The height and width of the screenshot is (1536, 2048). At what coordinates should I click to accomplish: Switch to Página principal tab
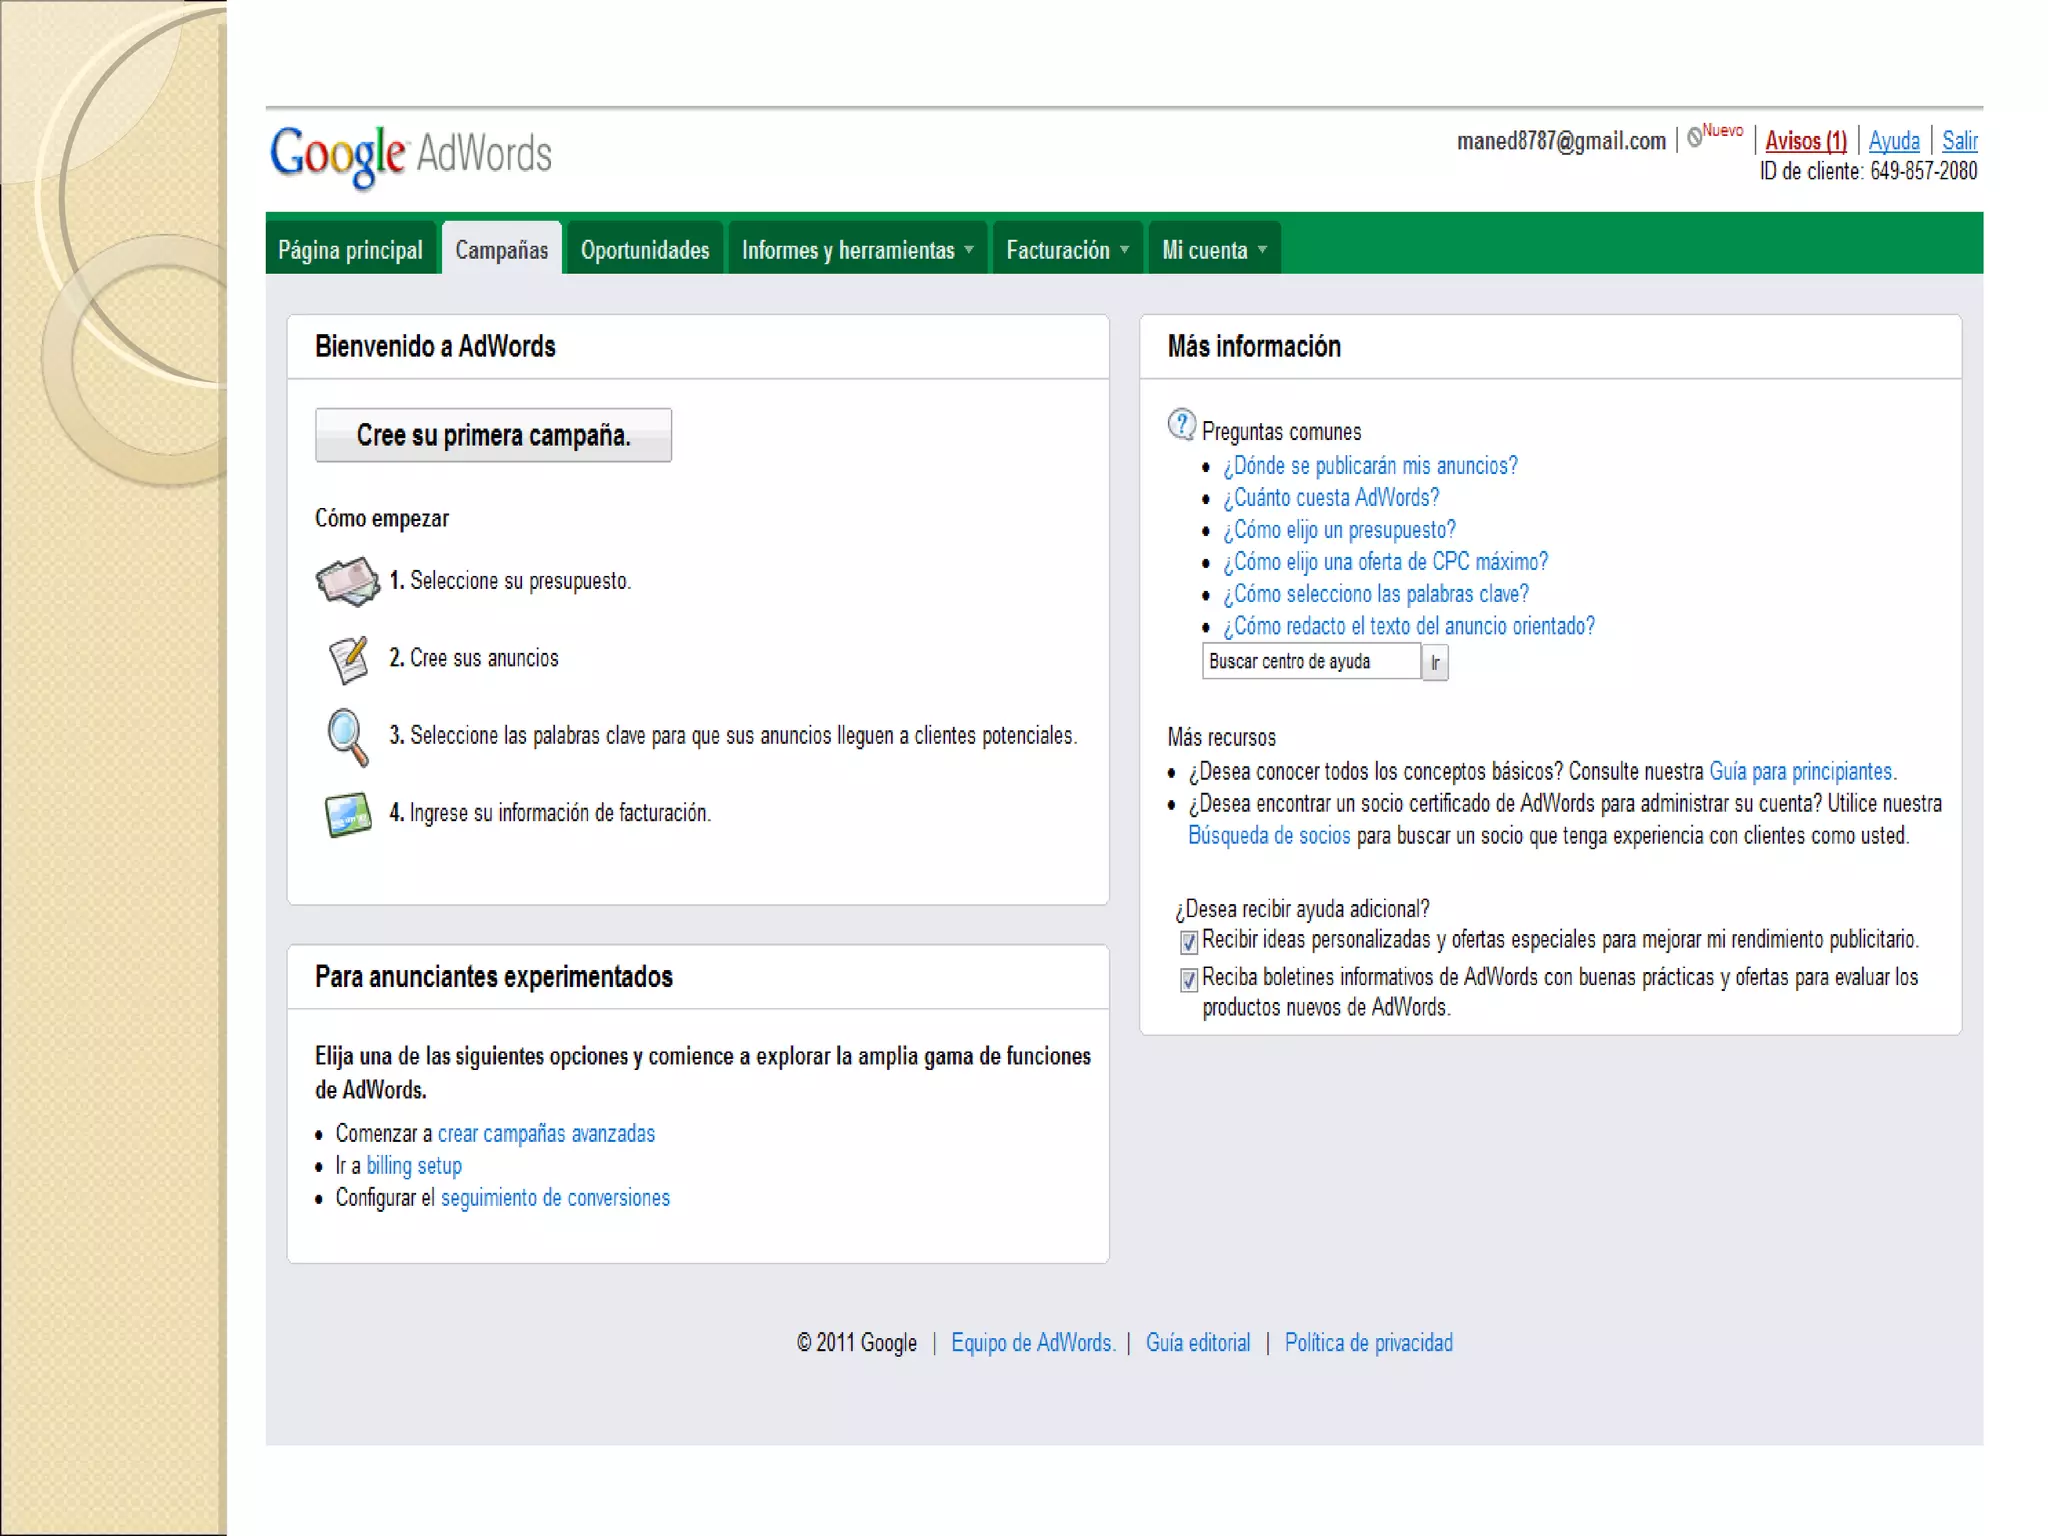pos(350,250)
